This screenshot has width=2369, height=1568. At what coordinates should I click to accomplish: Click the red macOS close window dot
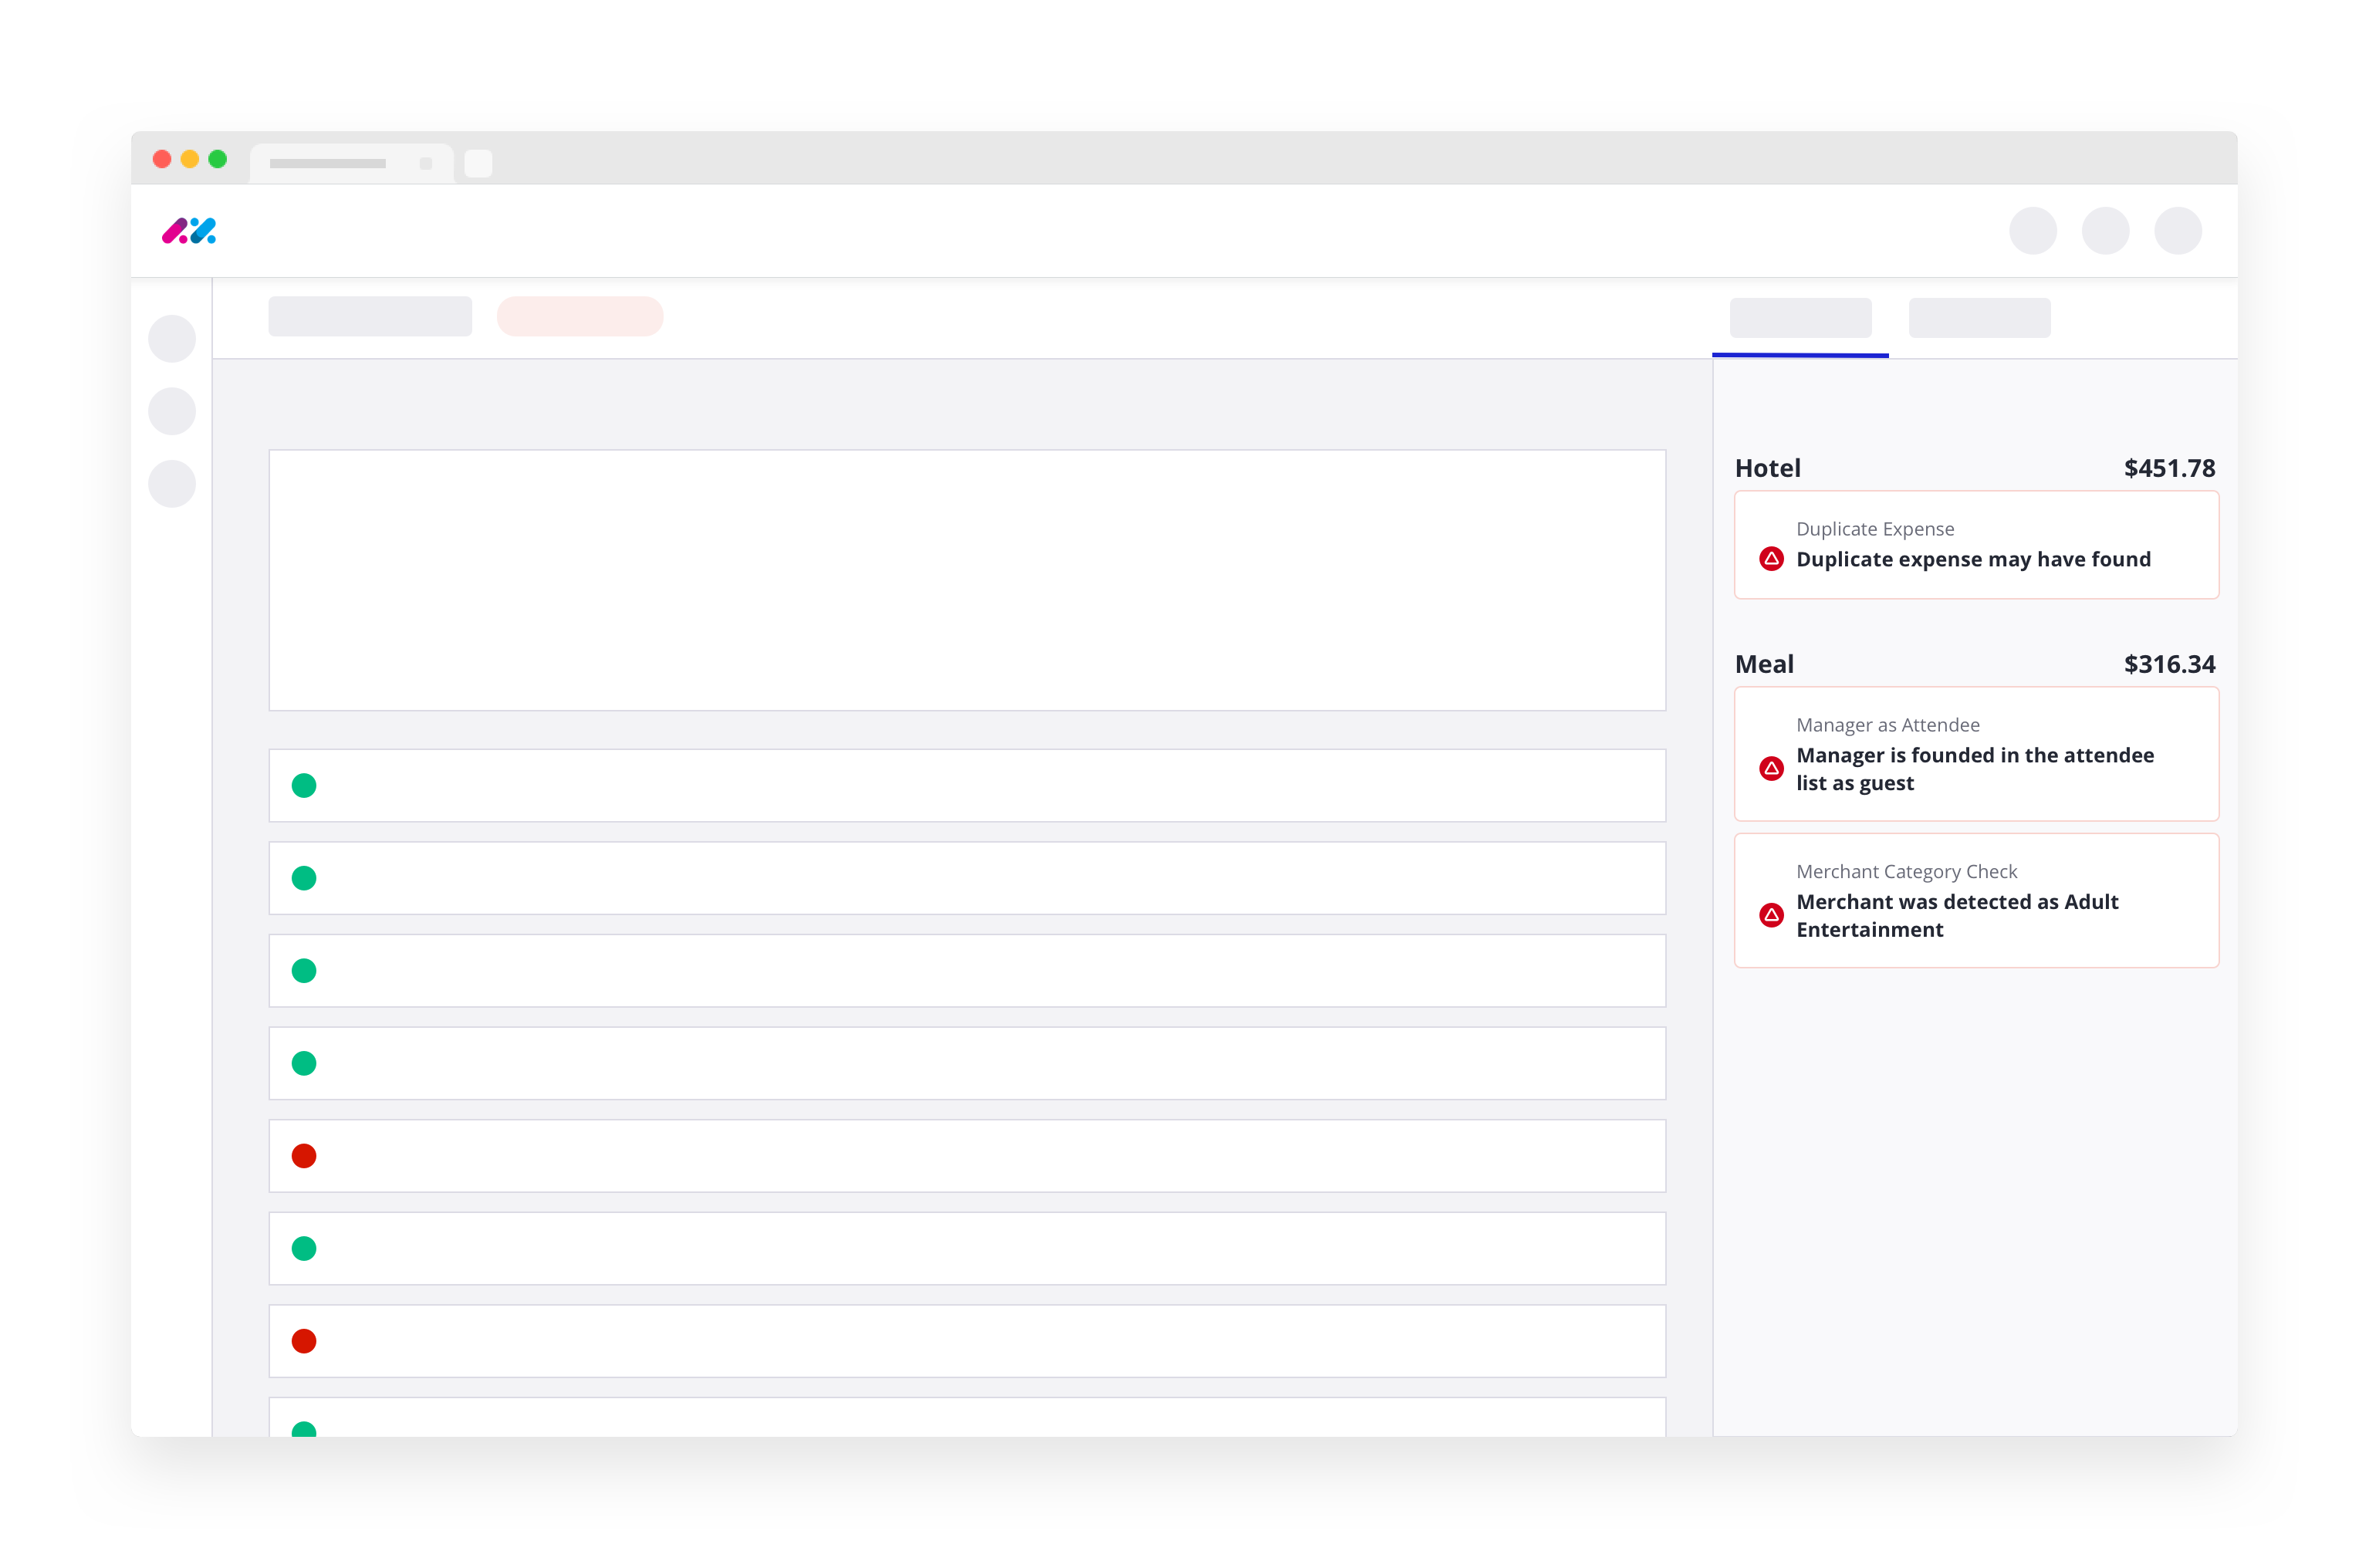click(x=162, y=159)
